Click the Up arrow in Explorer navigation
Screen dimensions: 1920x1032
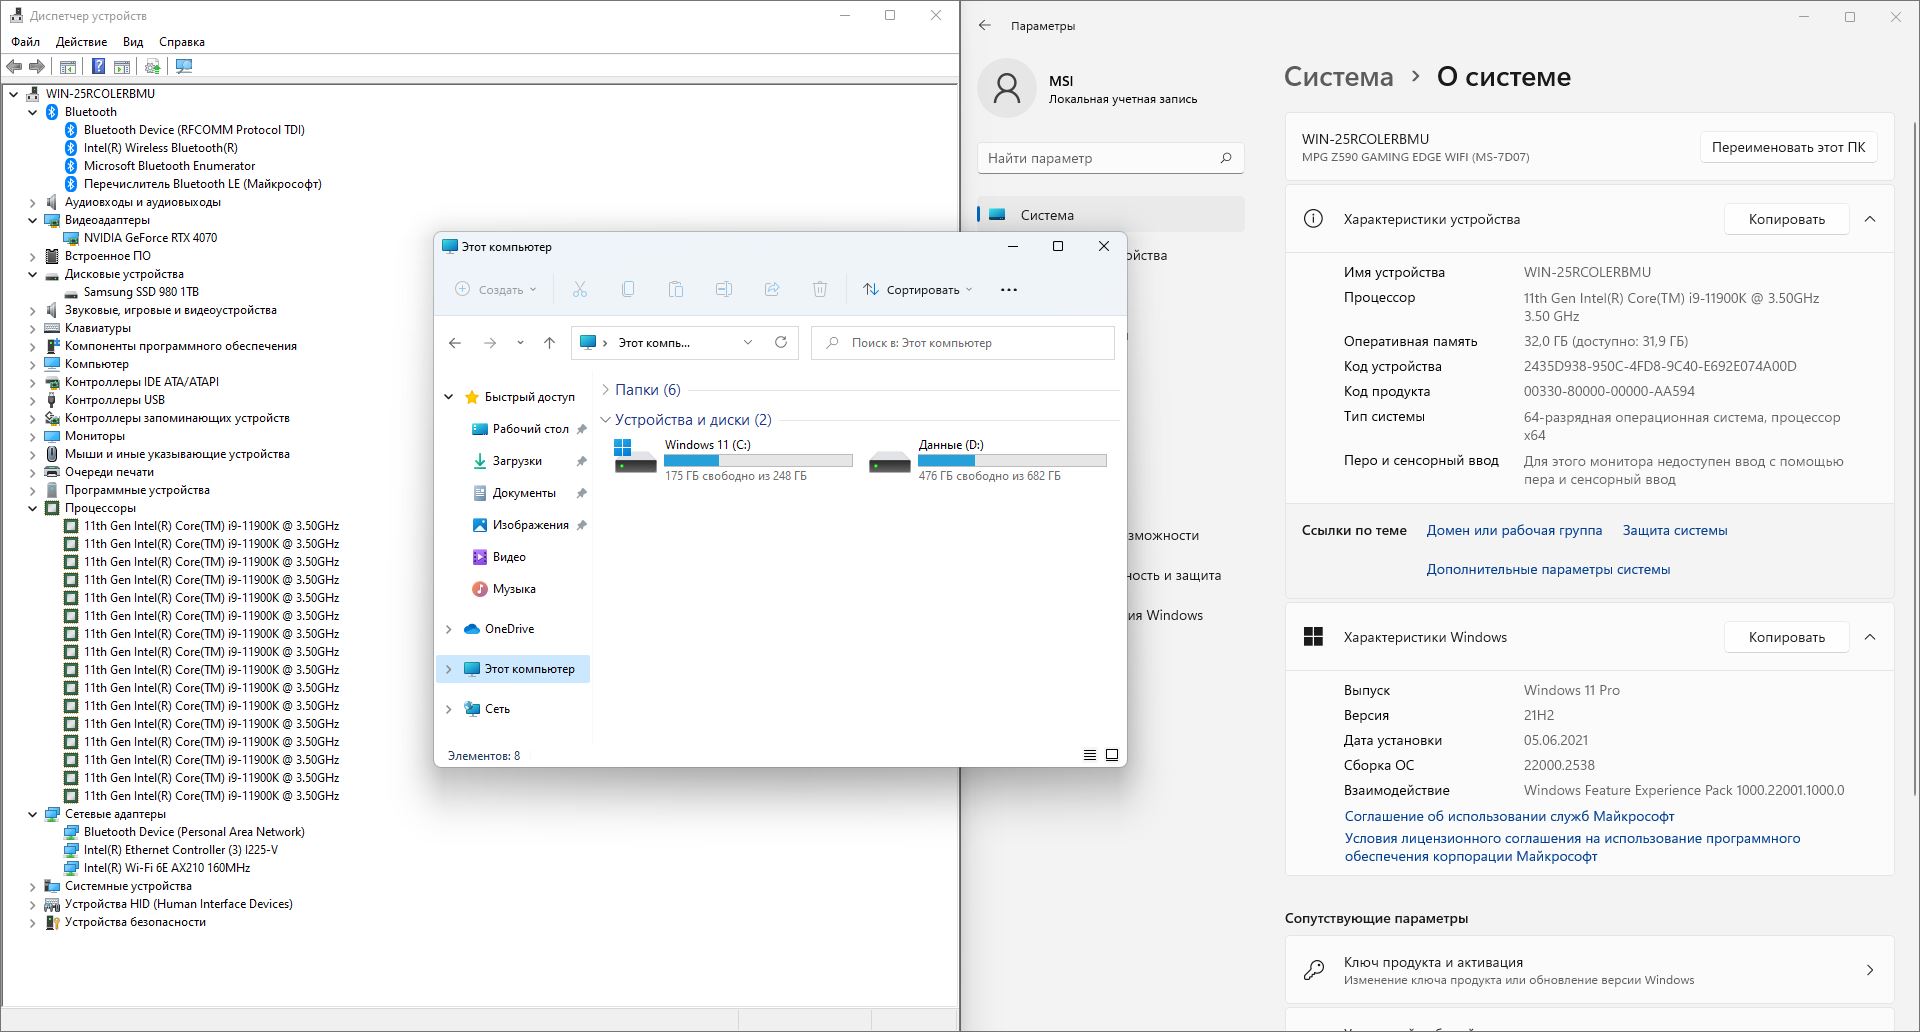(549, 343)
